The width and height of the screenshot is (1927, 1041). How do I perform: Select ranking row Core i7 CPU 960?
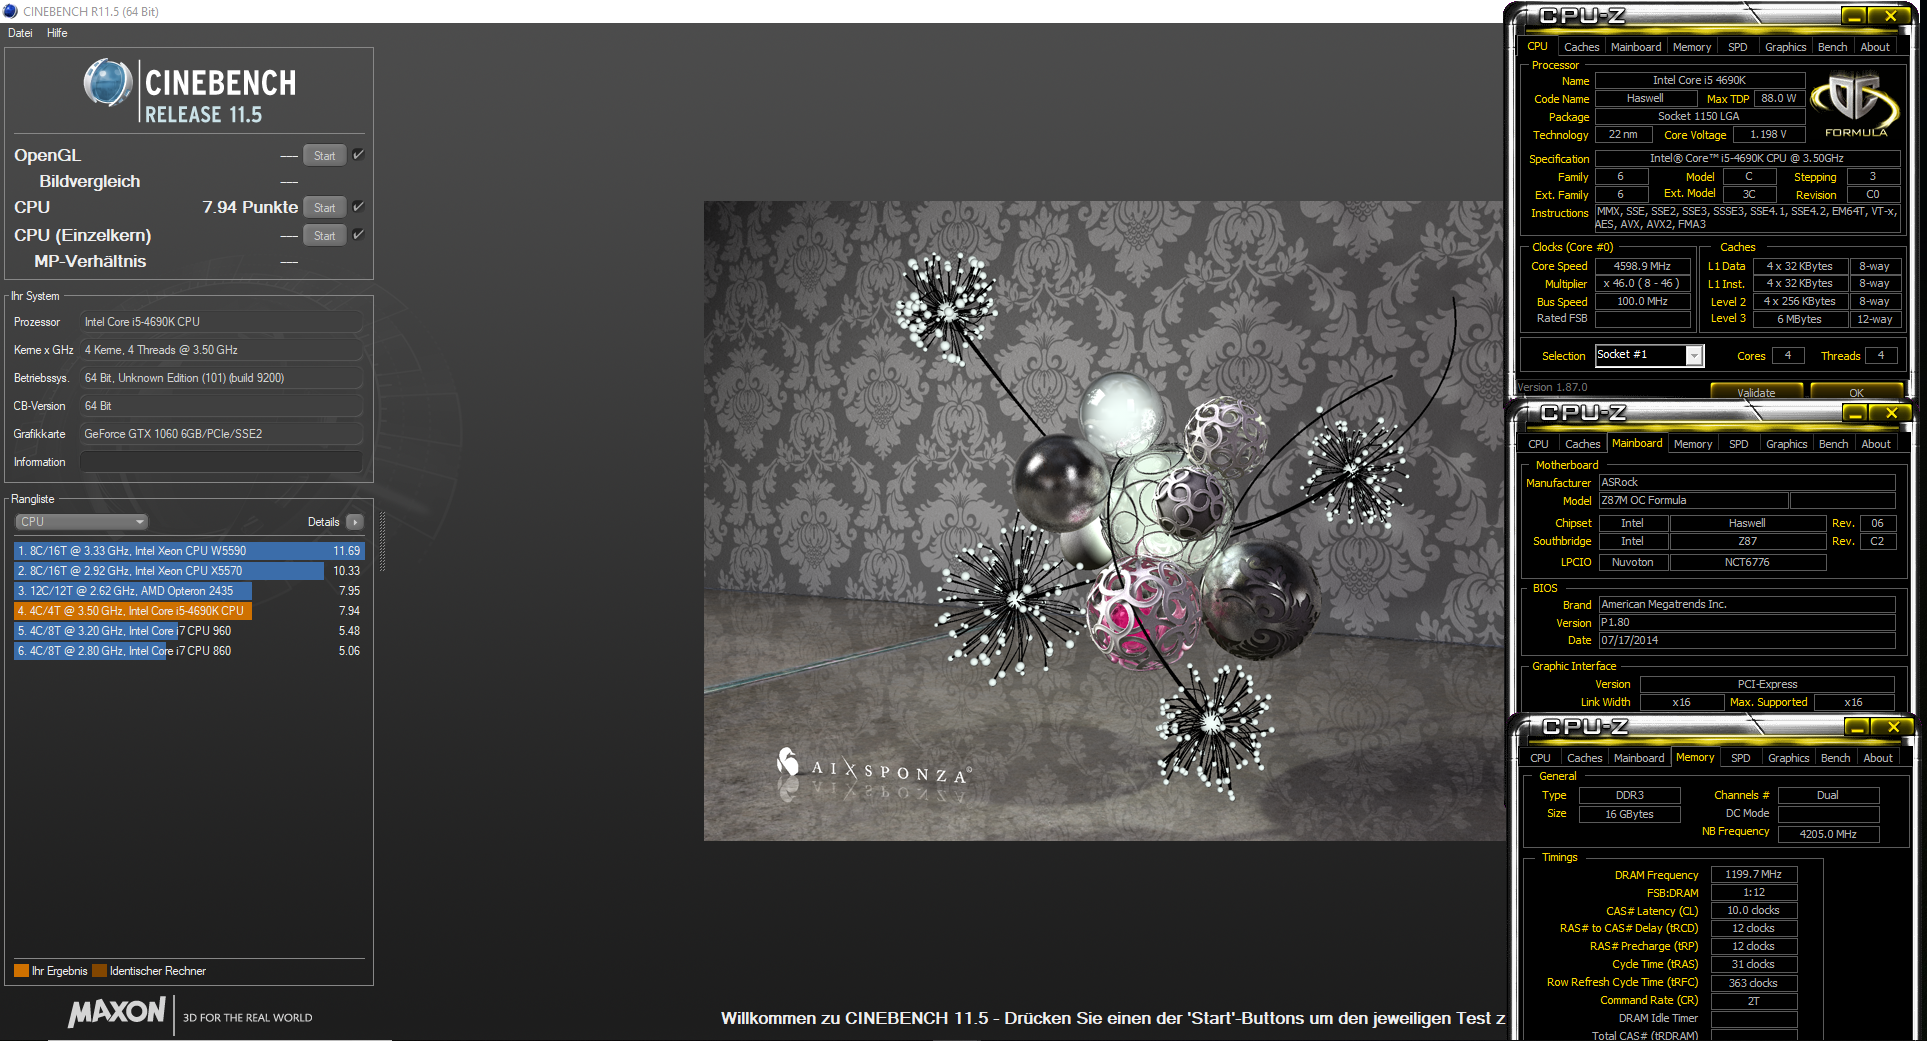coord(189,631)
